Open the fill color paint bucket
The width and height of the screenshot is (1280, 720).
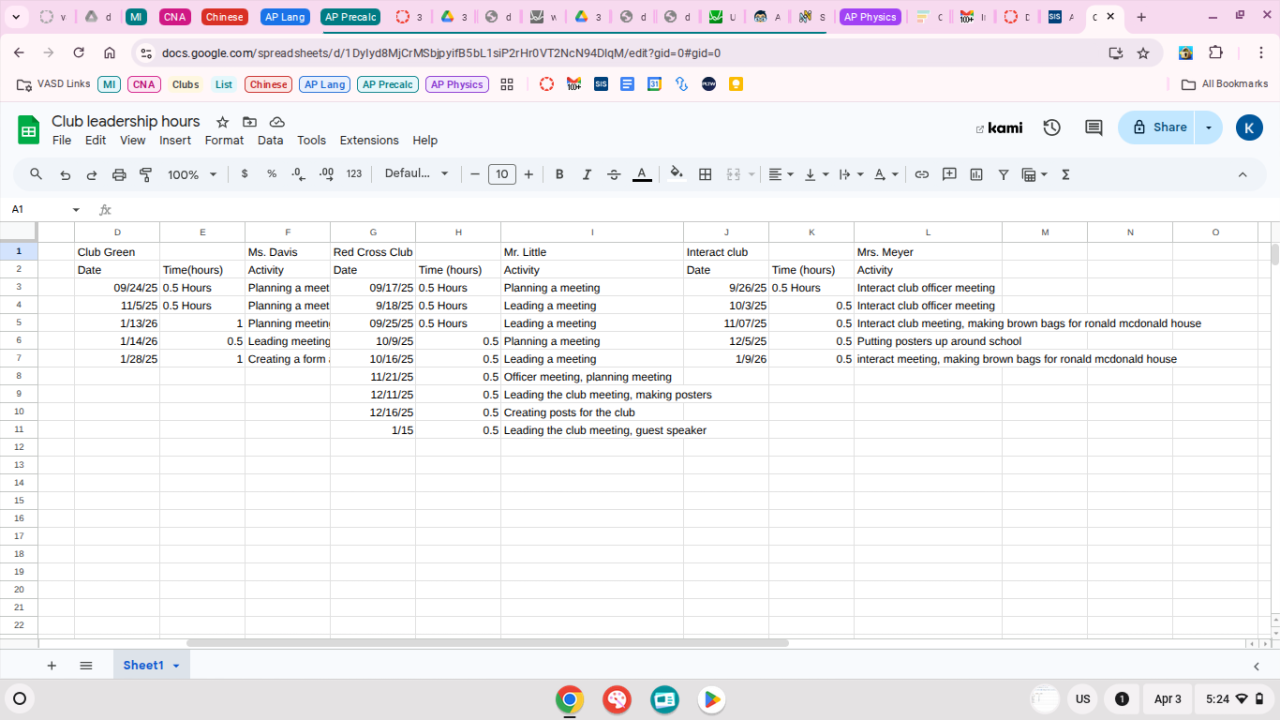[677, 174]
